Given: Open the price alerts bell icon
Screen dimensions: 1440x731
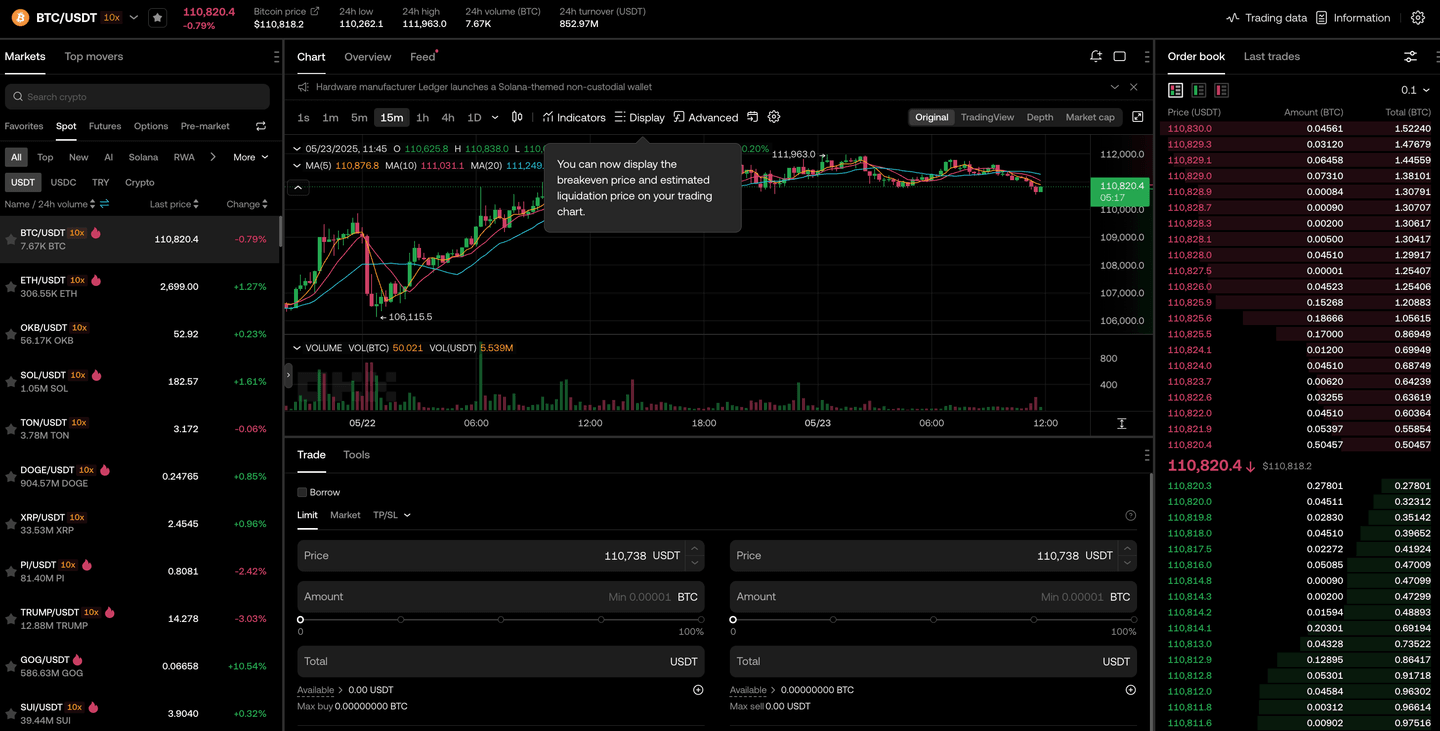Looking at the screenshot, I should point(1095,57).
